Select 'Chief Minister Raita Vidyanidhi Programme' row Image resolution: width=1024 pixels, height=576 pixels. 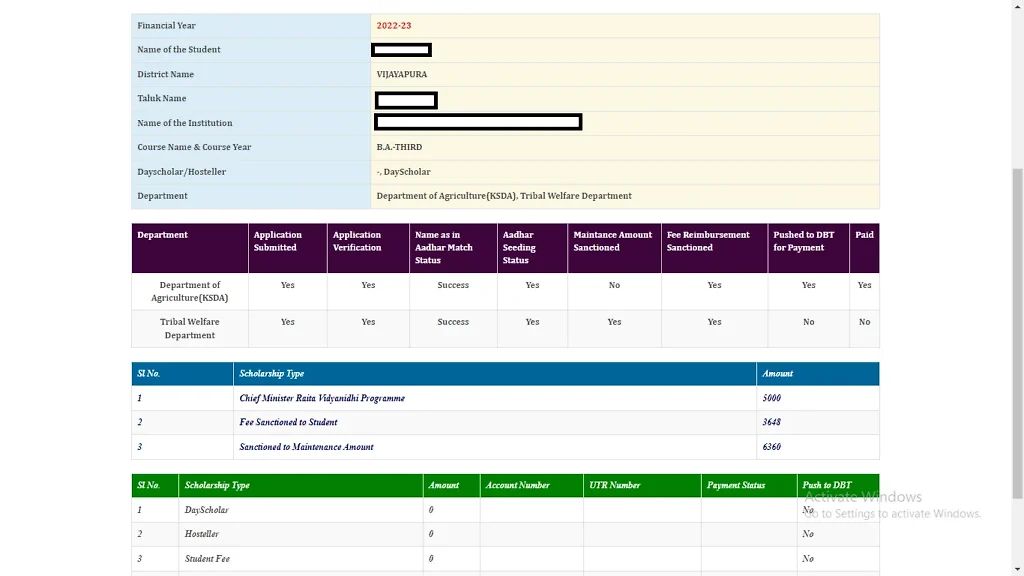[x=505, y=398]
